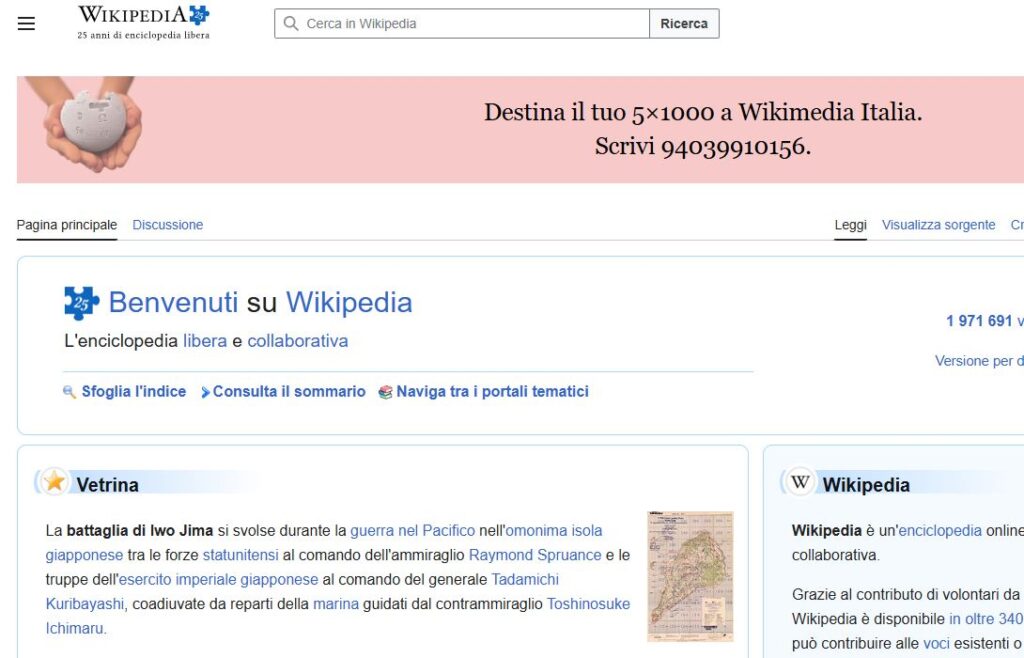Click the star icon beside Vetrina
1024x658 pixels.
pos(54,482)
